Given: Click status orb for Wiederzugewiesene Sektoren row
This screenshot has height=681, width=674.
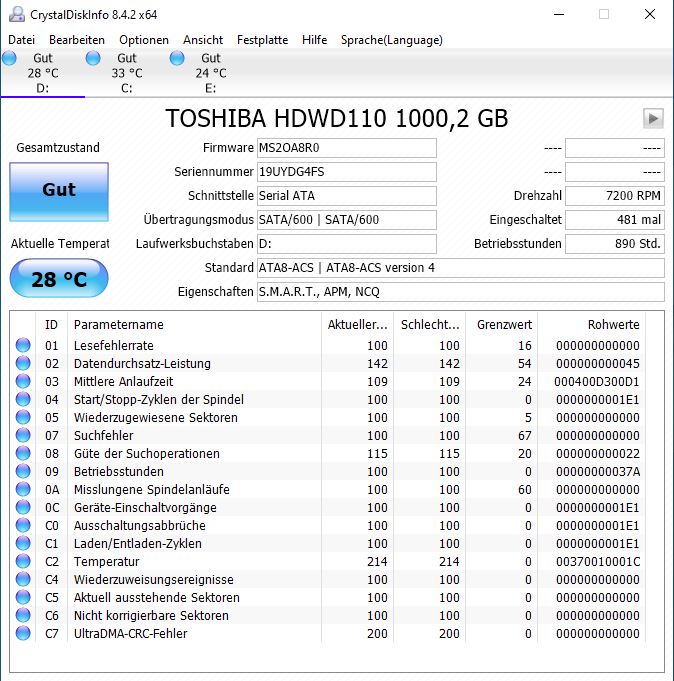Looking at the screenshot, I should pyautogui.click(x=23, y=417).
